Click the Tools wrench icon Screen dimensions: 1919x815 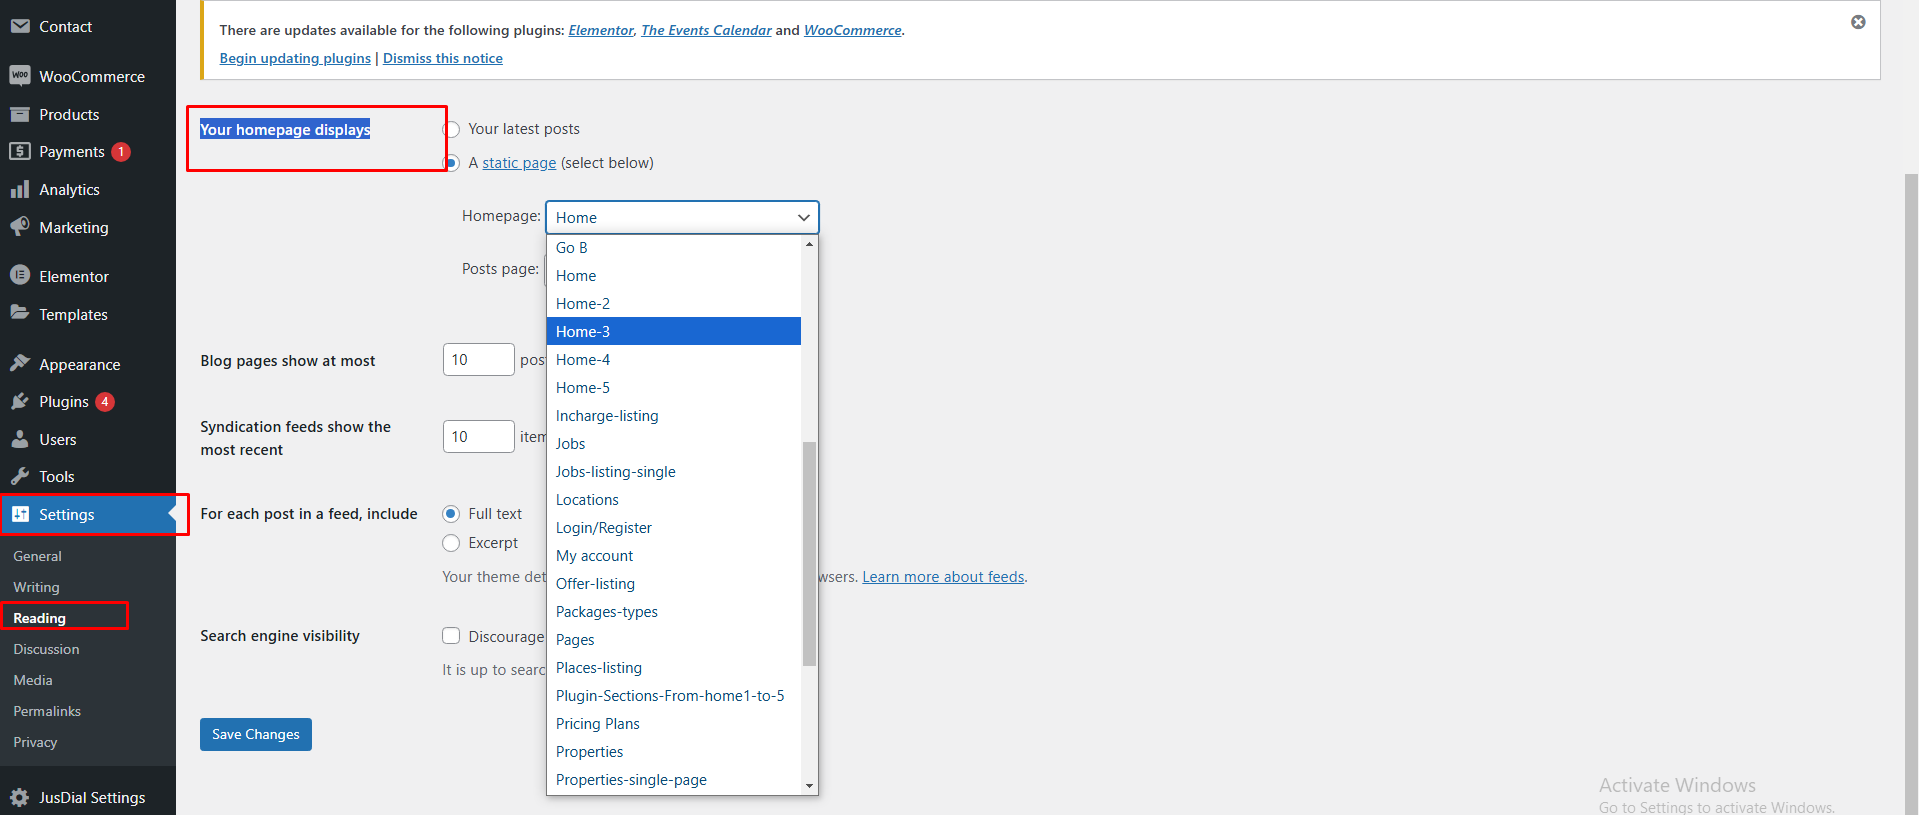pos(20,476)
